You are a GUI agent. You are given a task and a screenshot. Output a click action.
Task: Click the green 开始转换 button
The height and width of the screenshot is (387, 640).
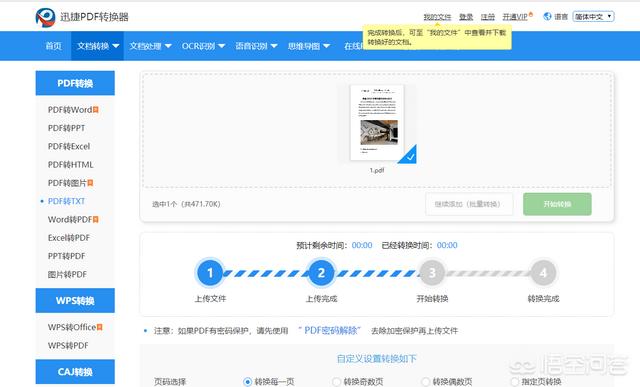[557, 204]
